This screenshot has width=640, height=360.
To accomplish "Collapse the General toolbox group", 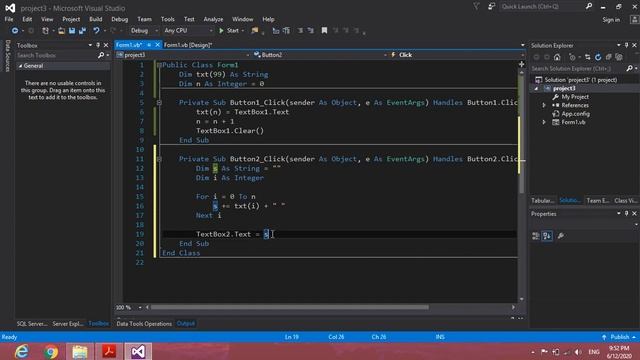I will 20,66.
